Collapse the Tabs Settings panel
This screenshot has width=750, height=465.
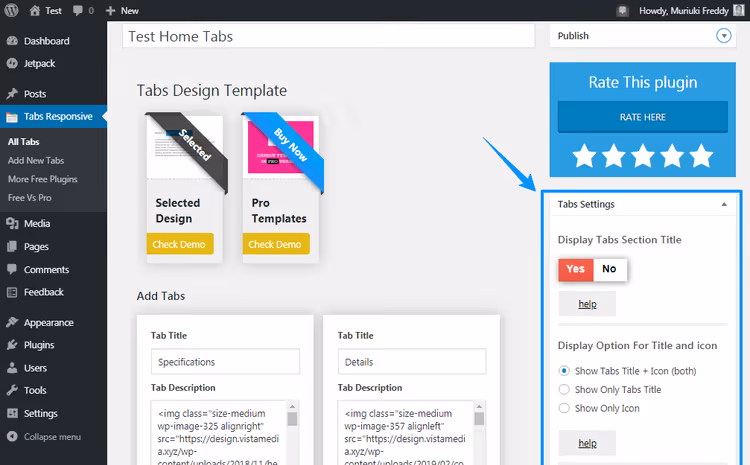coord(724,204)
